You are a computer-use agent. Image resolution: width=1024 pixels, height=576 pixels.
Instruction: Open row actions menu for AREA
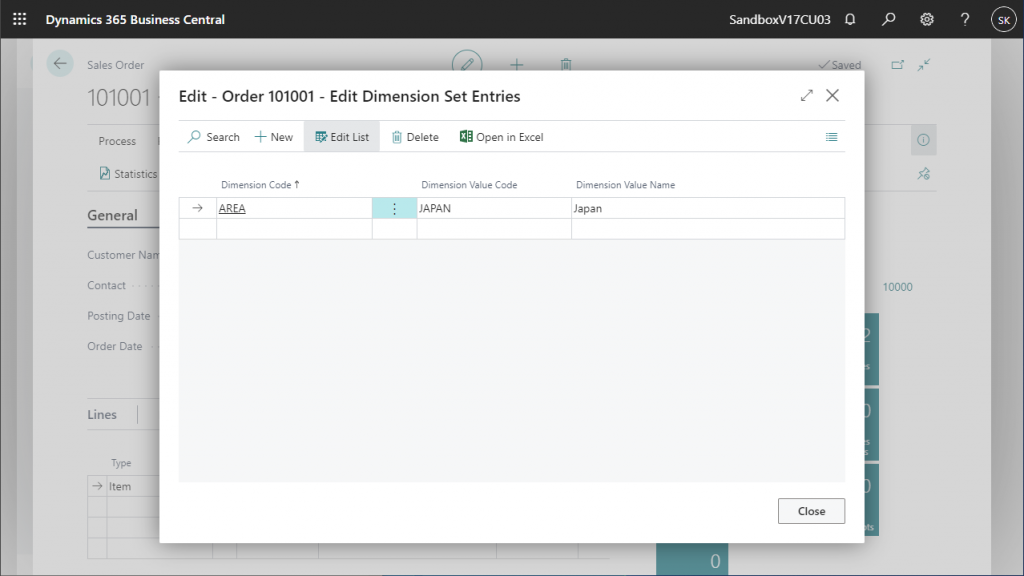click(x=394, y=208)
